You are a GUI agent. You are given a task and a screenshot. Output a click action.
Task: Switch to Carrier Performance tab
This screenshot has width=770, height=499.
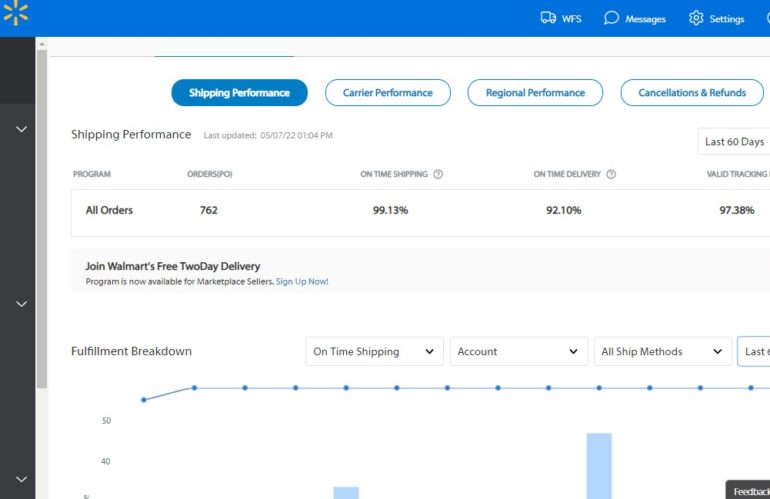coord(387,93)
